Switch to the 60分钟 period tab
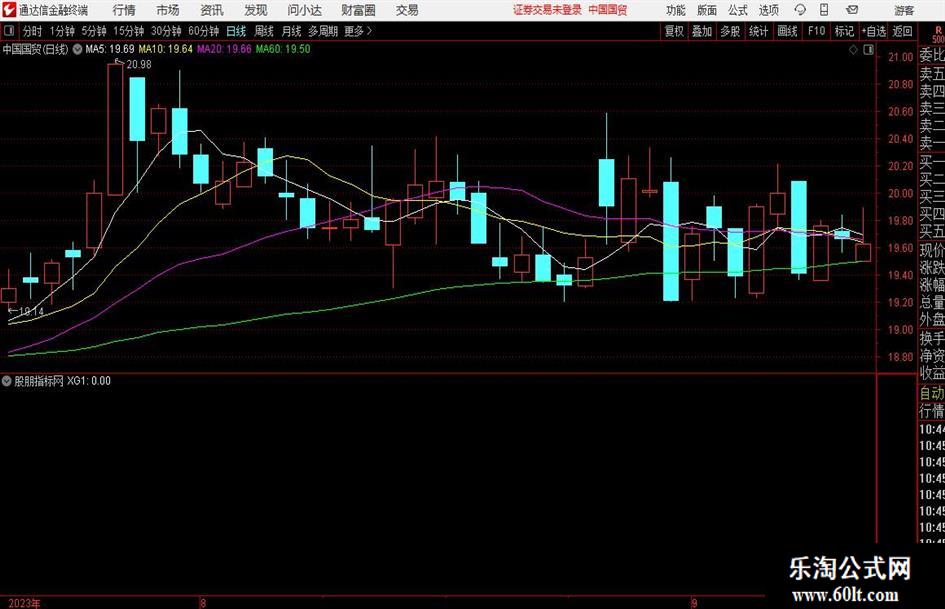The image size is (945, 609). (203, 31)
